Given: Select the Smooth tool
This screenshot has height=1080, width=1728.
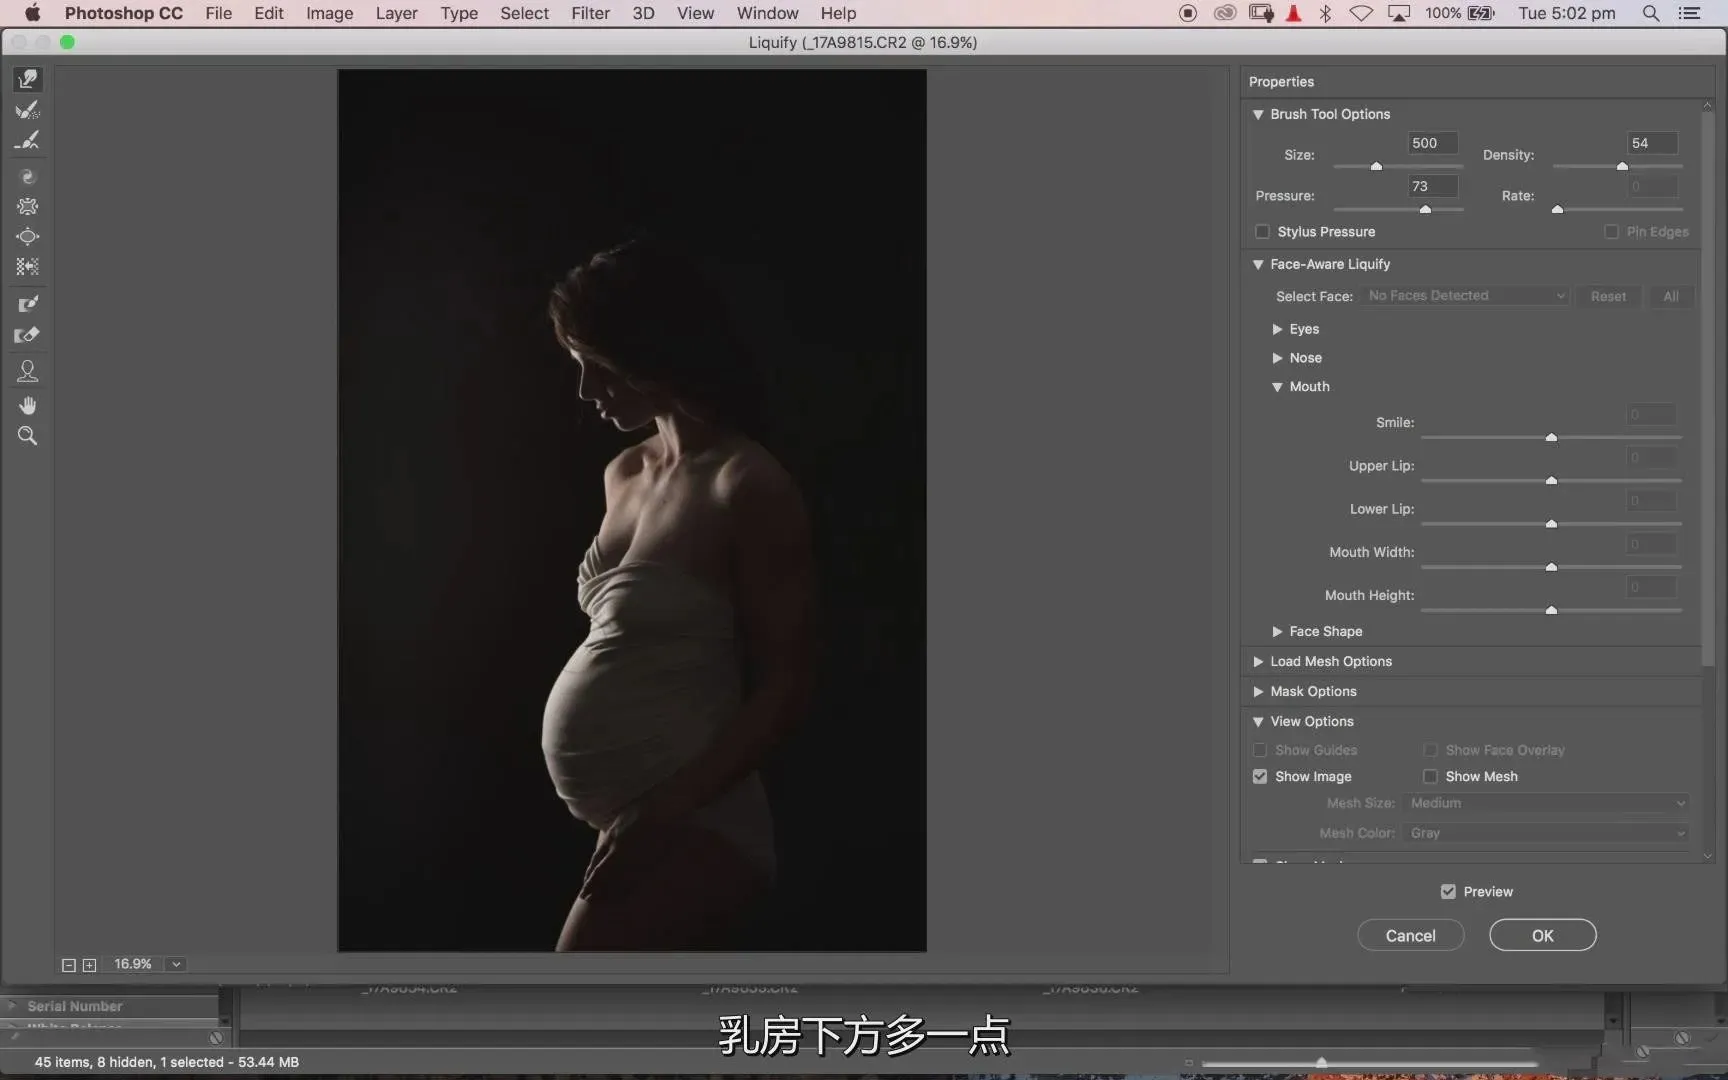Looking at the screenshot, I should click(28, 140).
